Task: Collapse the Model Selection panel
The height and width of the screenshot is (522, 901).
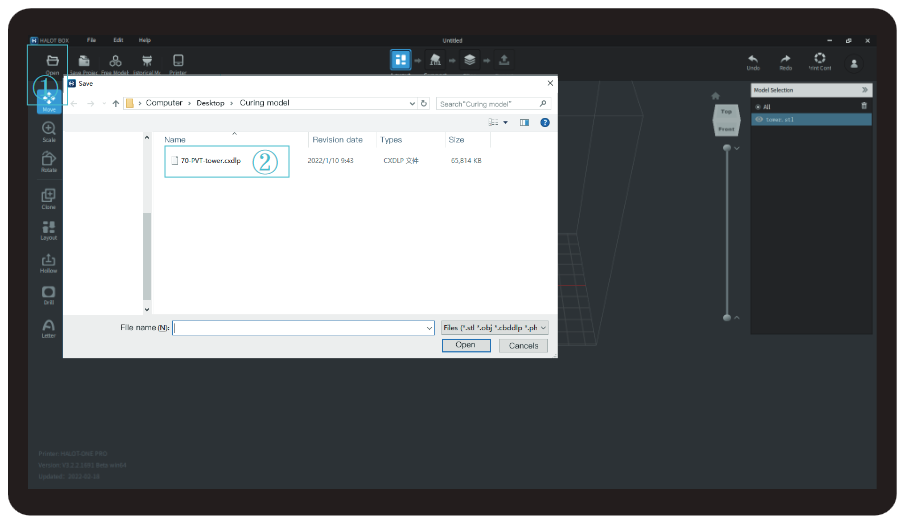Action: pos(865,90)
